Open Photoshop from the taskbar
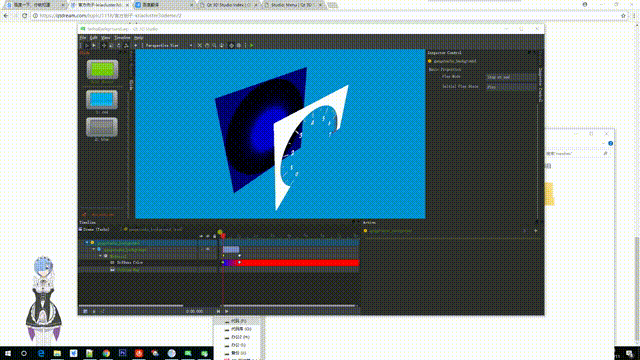This screenshot has width=640, height=360. click(122, 353)
